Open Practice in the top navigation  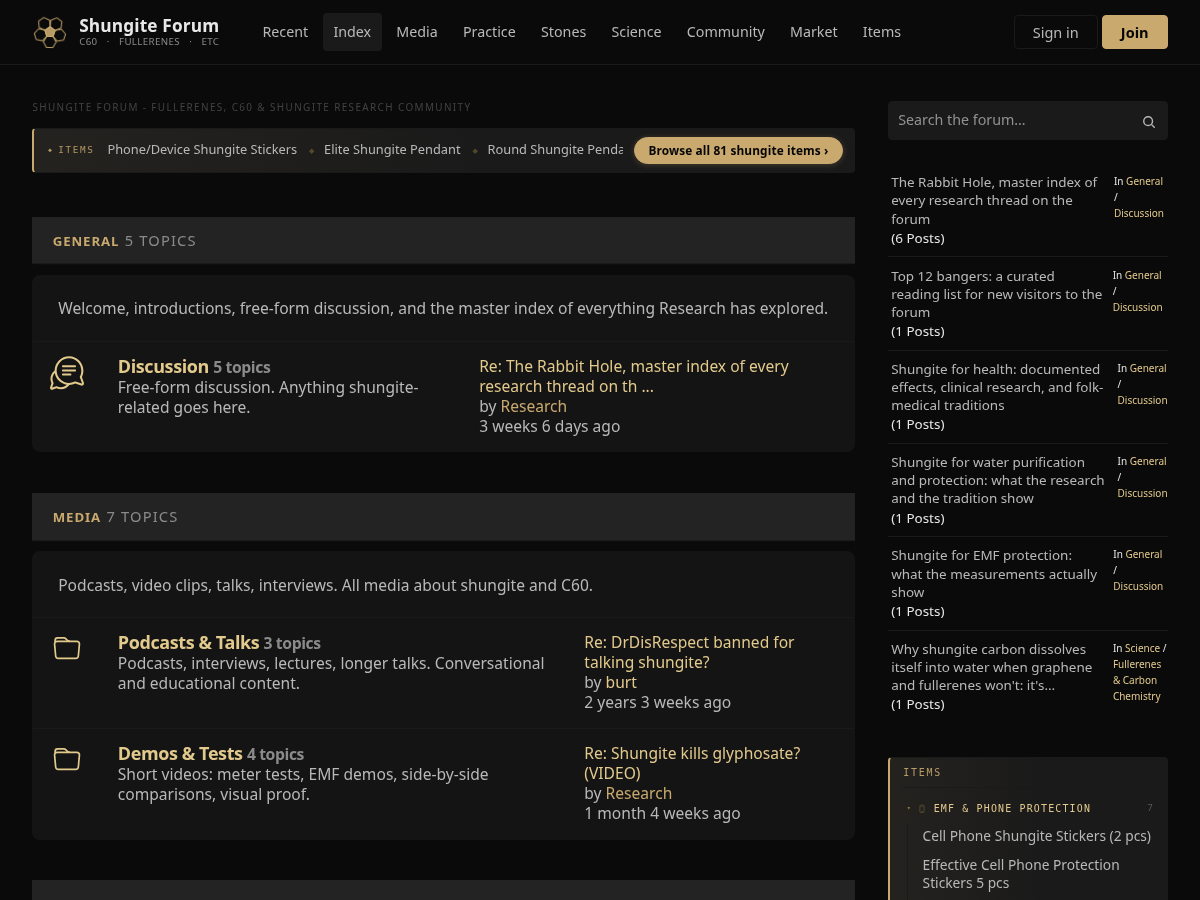(x=489, y=32)
